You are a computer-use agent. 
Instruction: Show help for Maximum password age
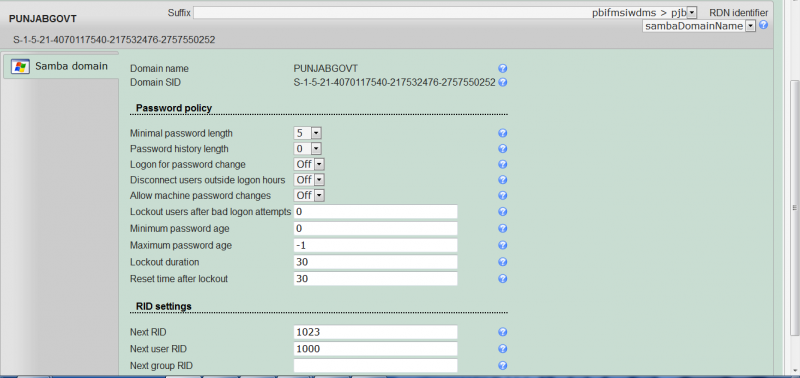click(503, 245)
